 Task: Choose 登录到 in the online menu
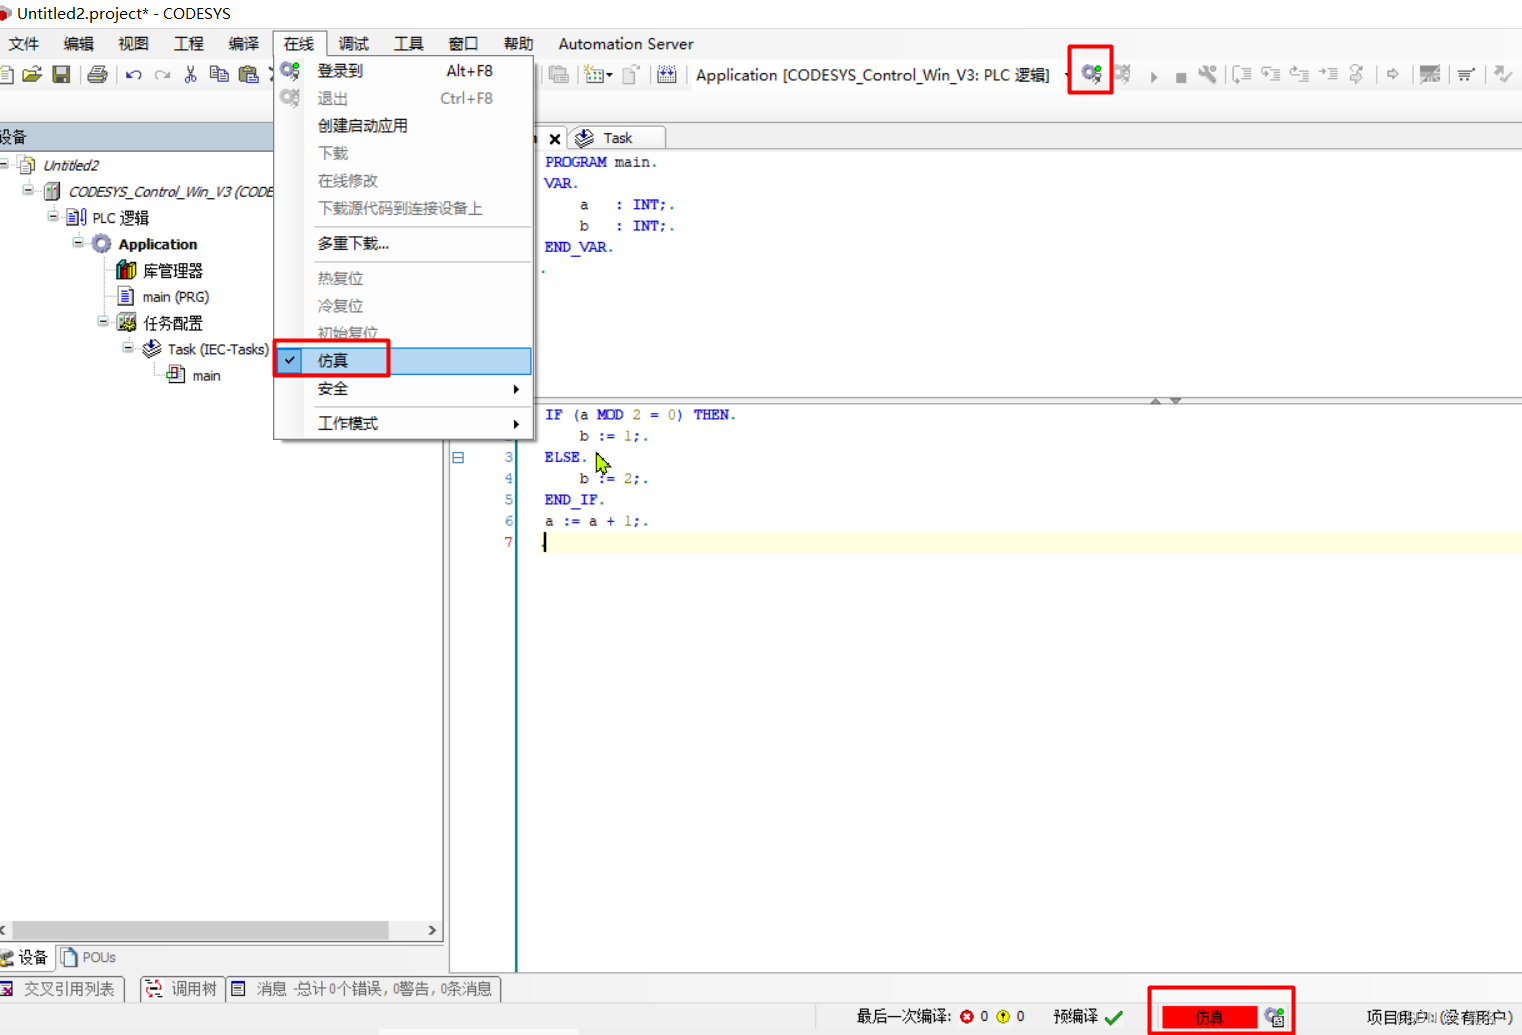click(x=403, y=71)
